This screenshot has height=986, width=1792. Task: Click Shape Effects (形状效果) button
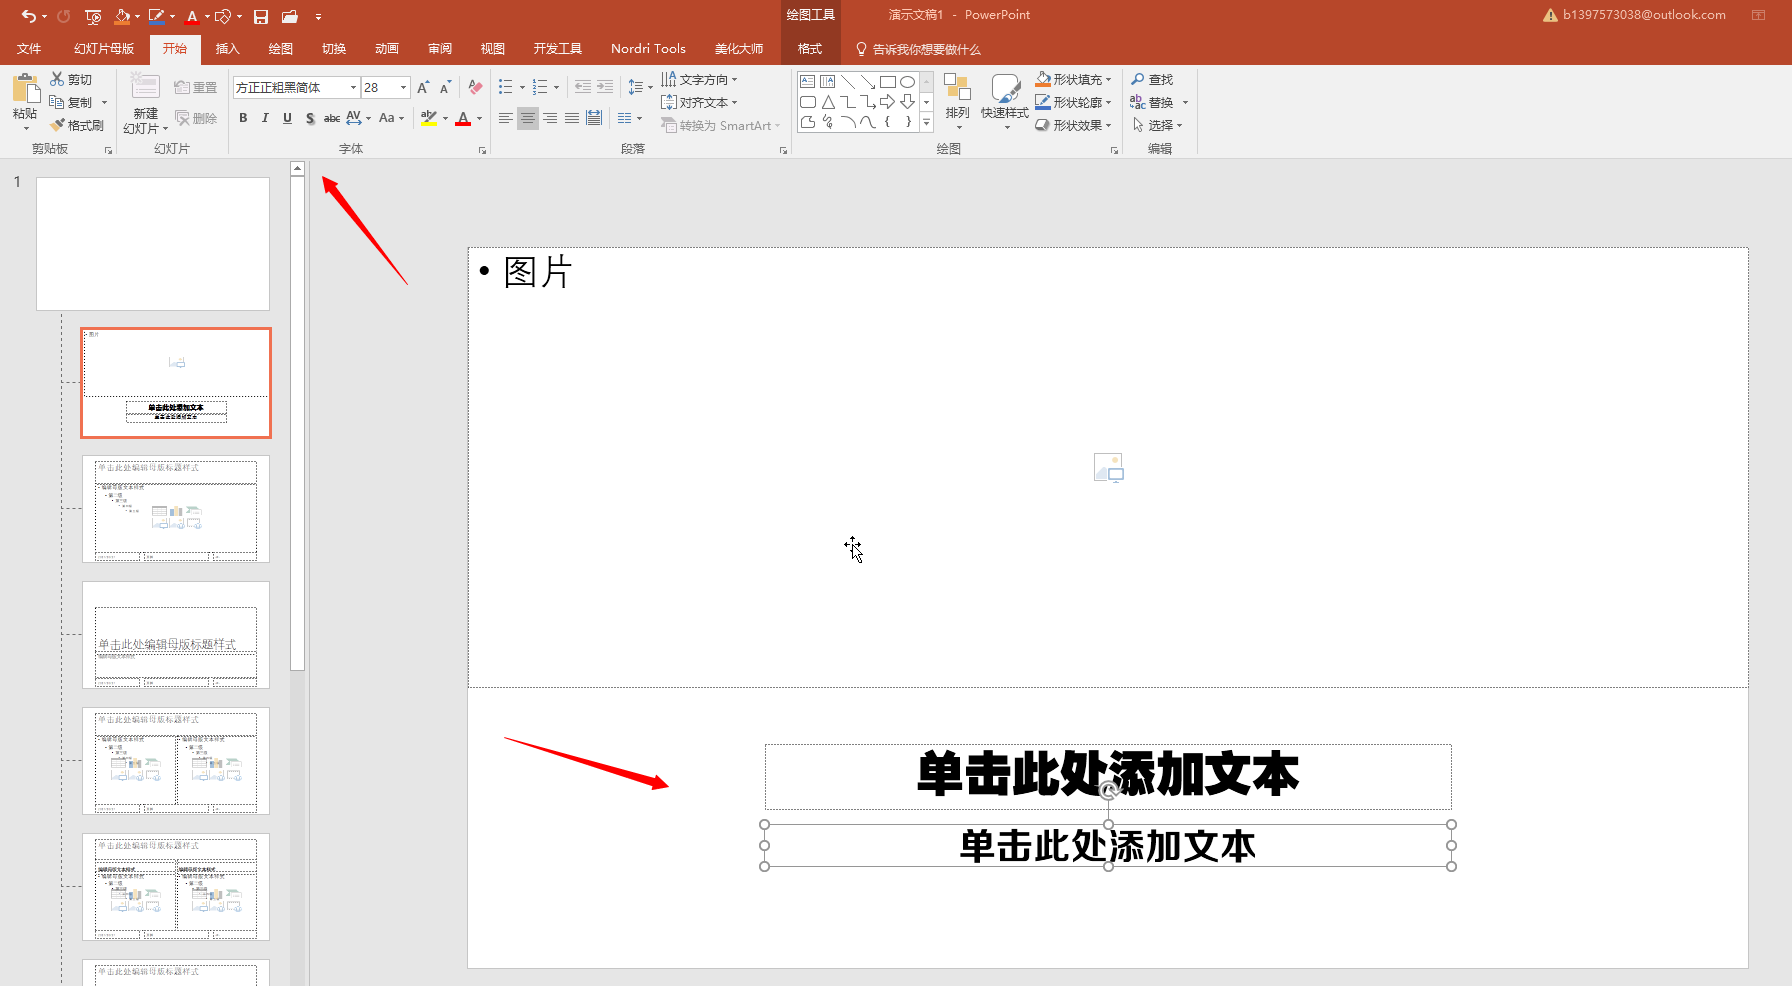(x=1073, y=125)
